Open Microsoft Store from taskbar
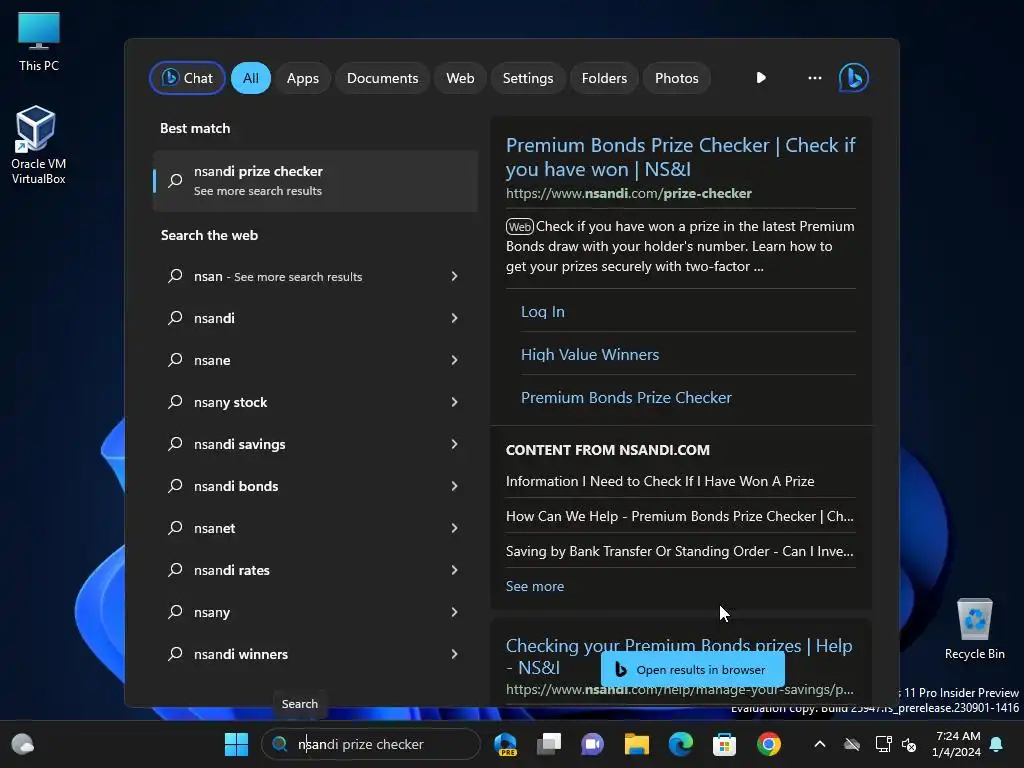The image size is (1024, 768). [x=724, y=744]
